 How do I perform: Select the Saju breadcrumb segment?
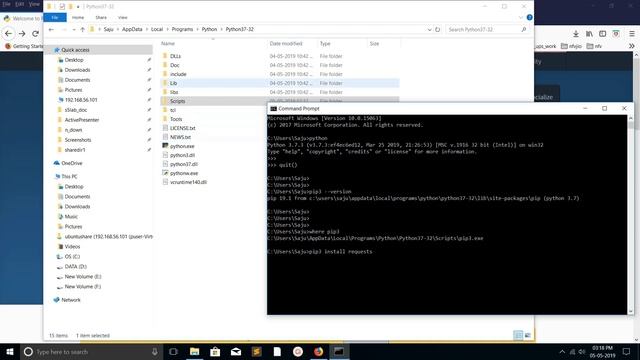point(108,29)
